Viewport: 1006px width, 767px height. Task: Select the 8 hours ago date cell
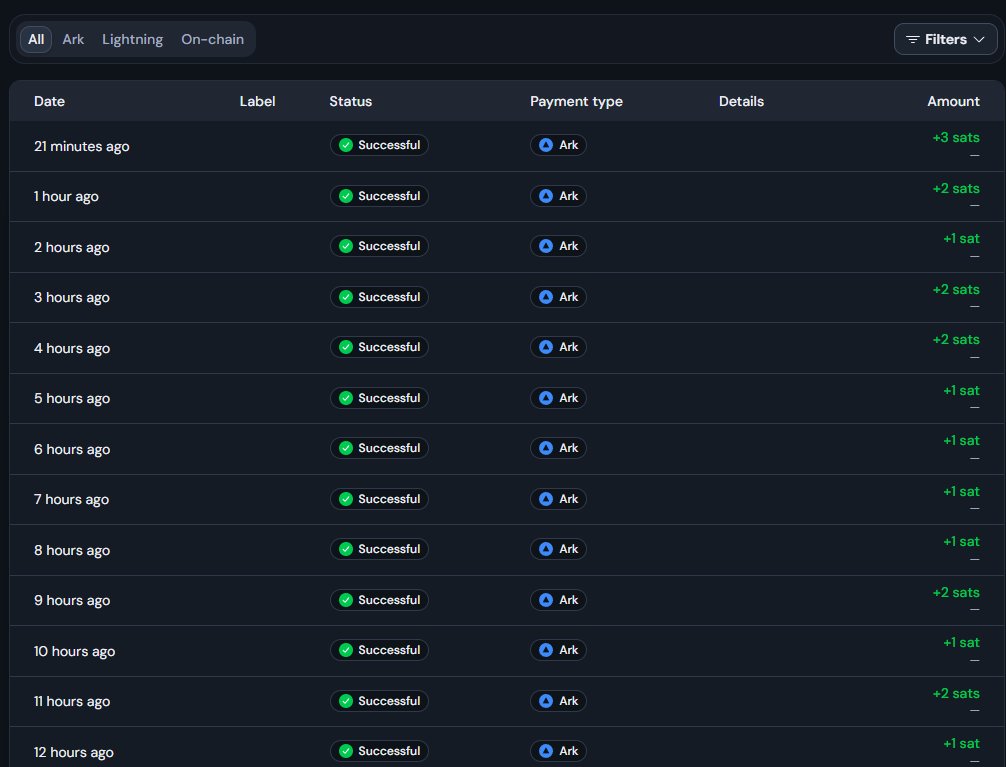[72, 551]
